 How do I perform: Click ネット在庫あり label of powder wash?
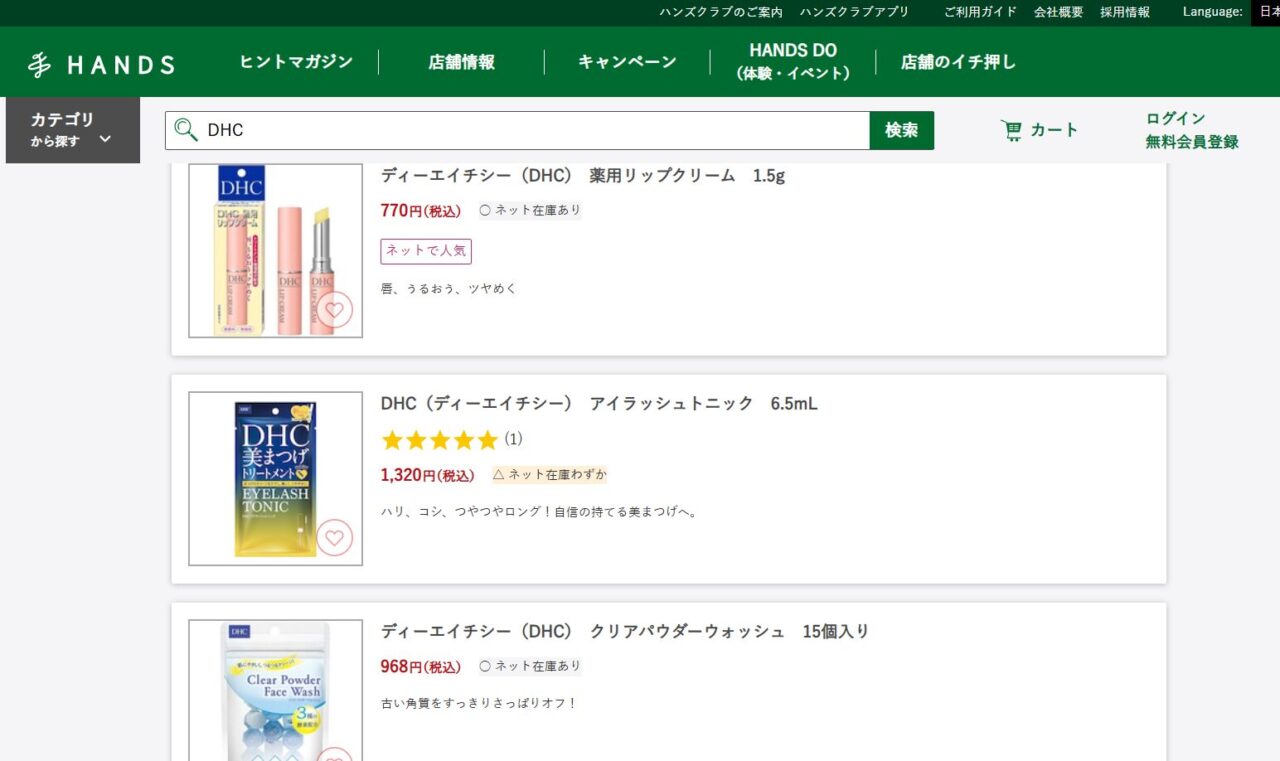pos(529,666)
